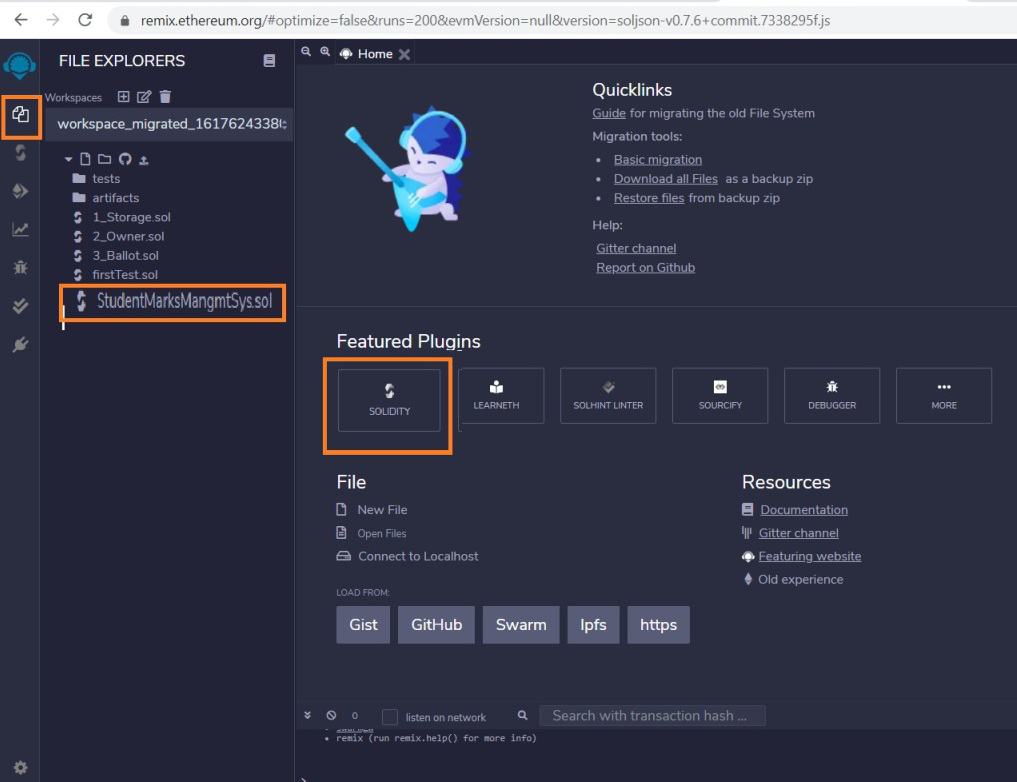This screenshot has width=1017, height=782.
Task: Activate the Sourcify plugin
Action: (720, 396)
